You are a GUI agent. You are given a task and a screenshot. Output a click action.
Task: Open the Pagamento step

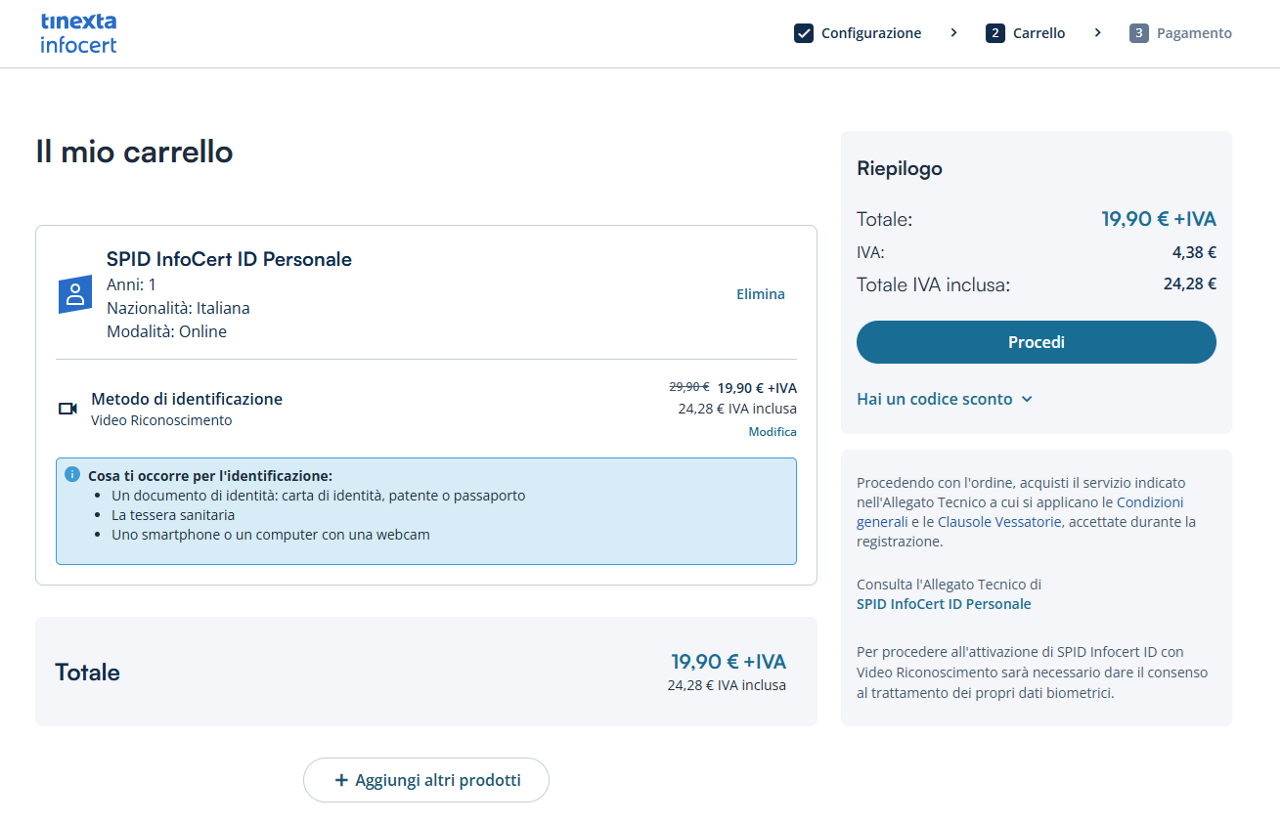(x=1194, y=33)
